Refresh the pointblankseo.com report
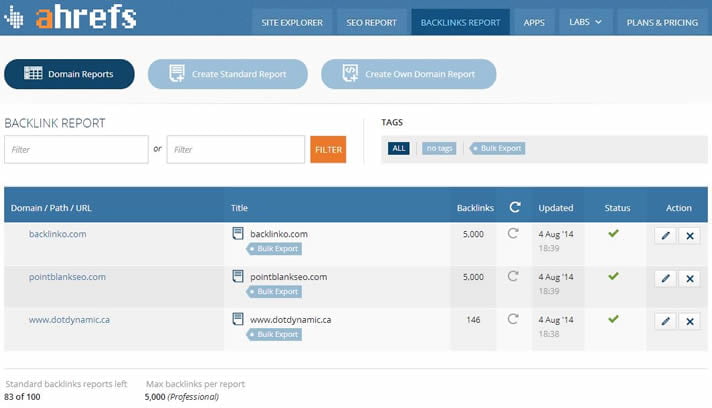The image size is (712, 408). pyautogui.click(x=513, y=276)
